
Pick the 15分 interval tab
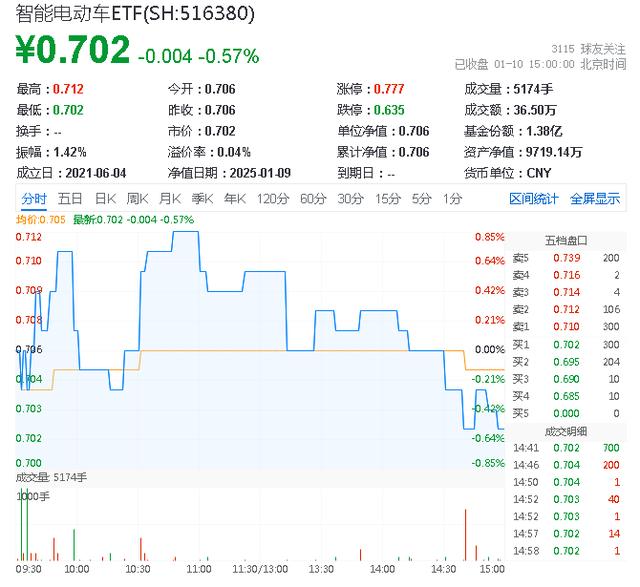tap(388, 198)
